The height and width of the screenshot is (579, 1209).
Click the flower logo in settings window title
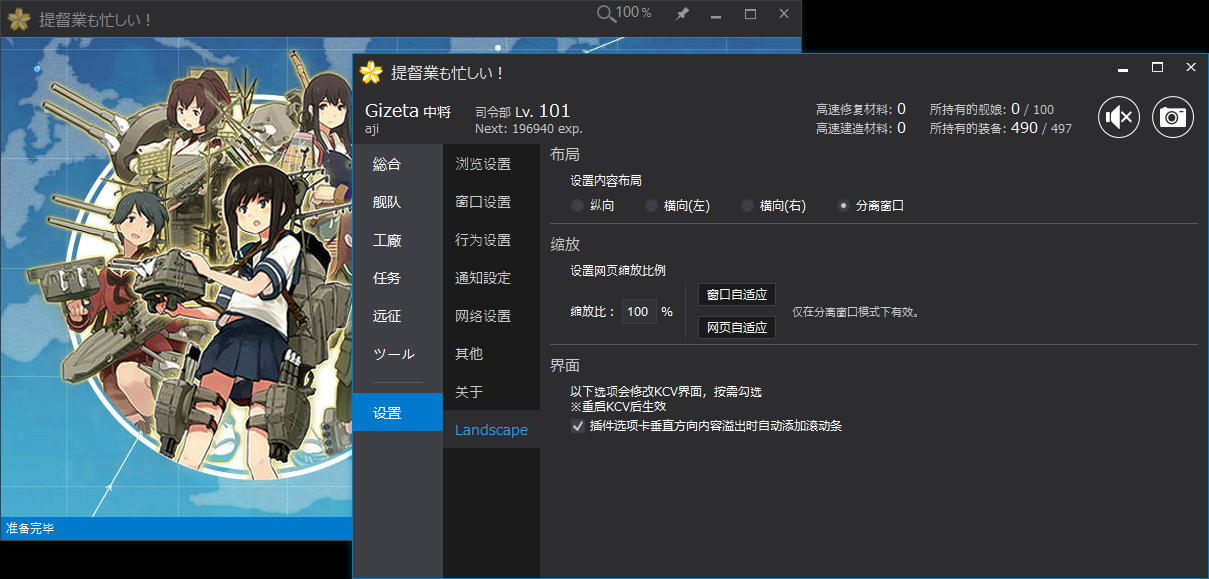[371, 72]
